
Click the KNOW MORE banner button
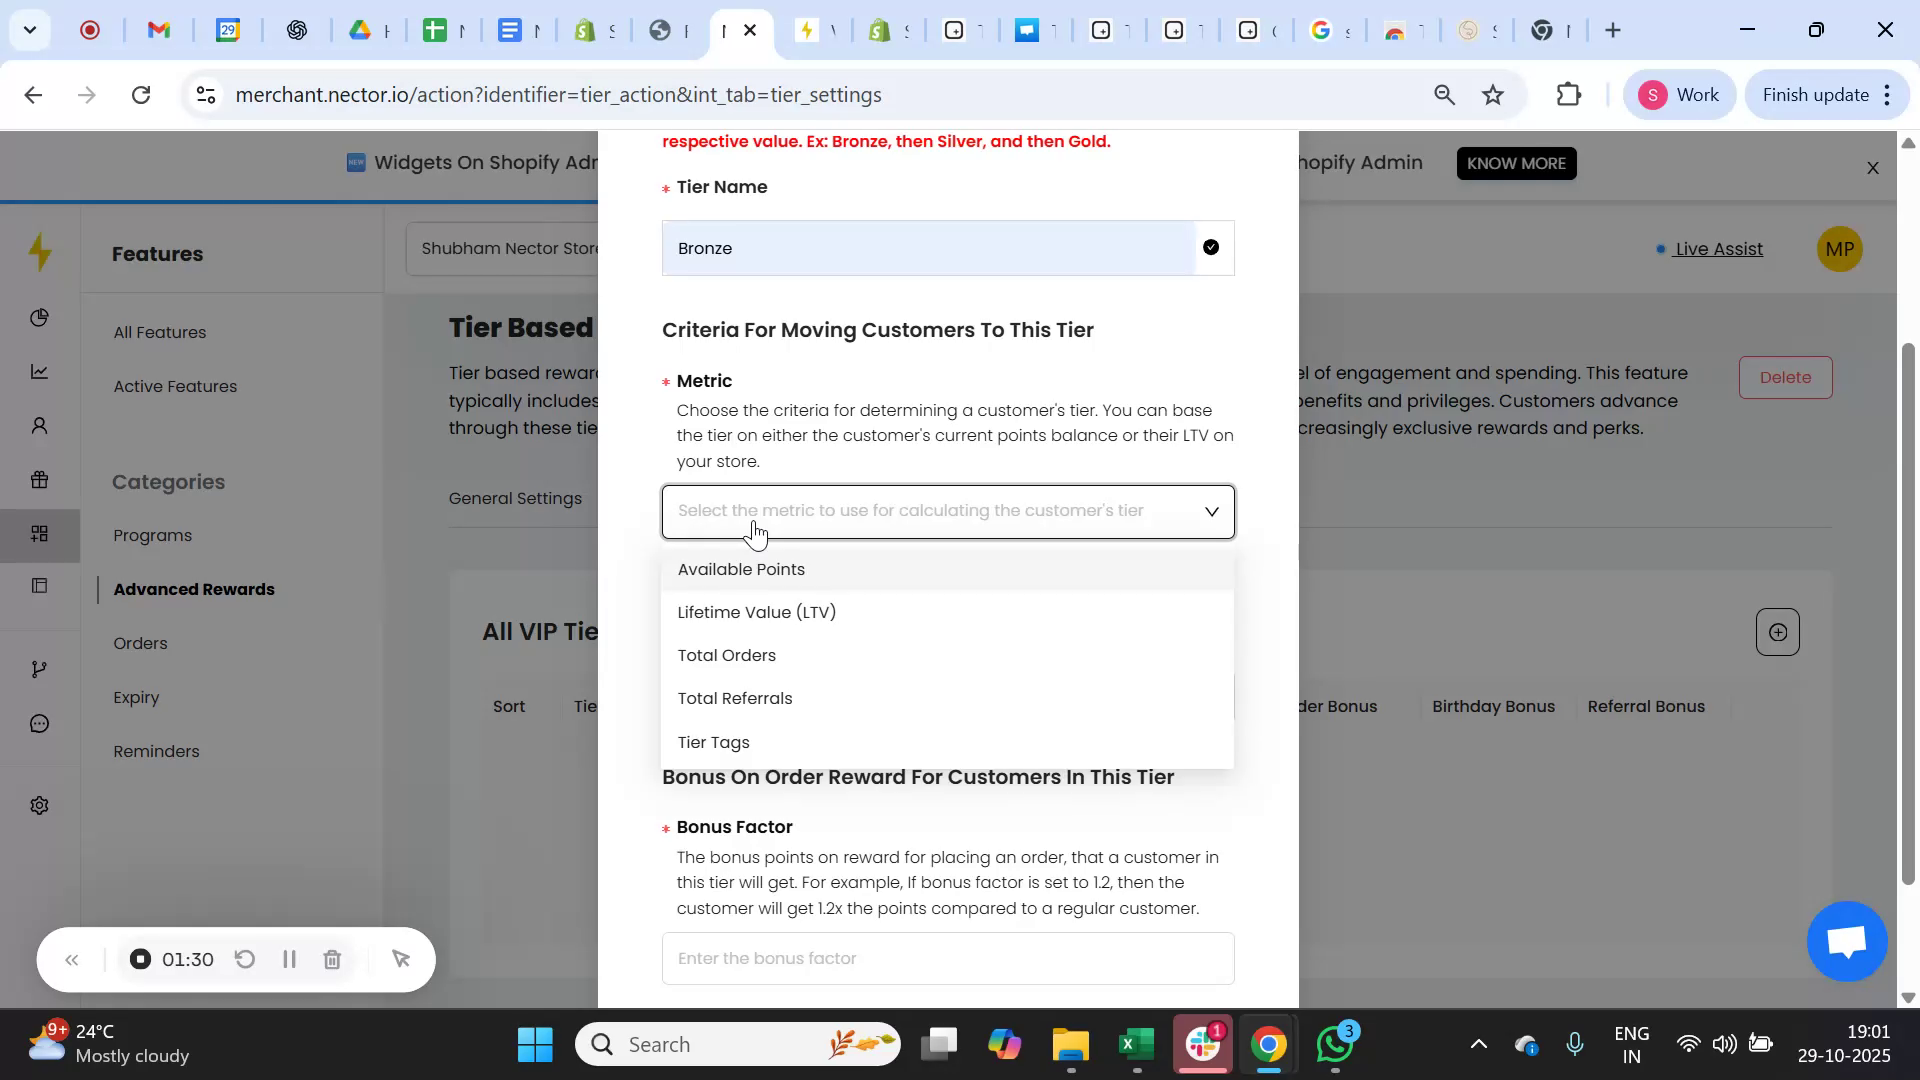tap(1516, 163)
